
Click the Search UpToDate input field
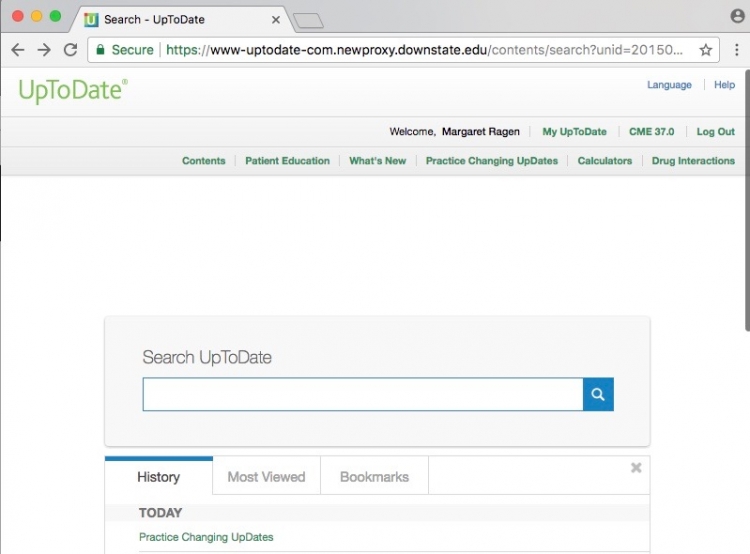click(362, 394)
